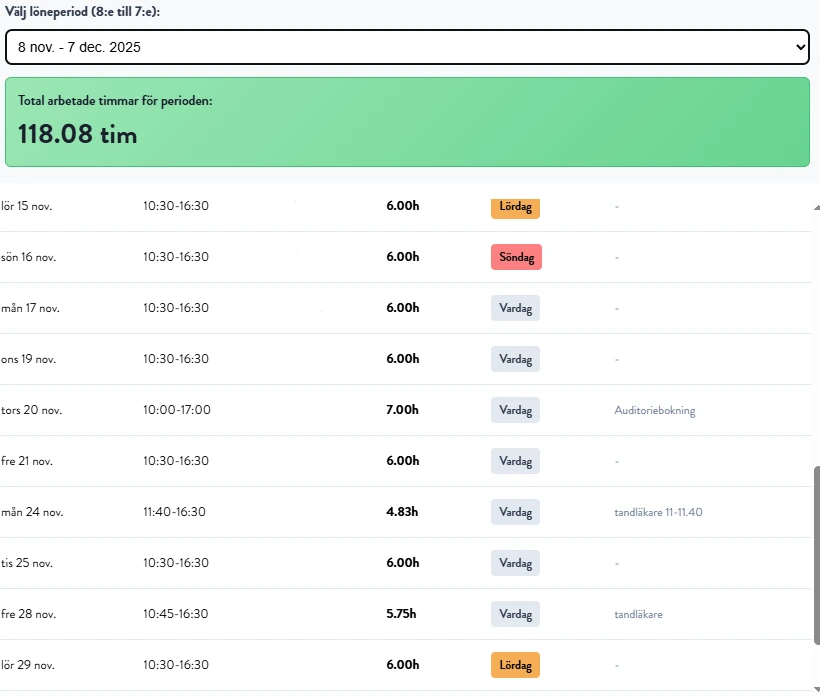The height and width of the screenshot is (696, 820).
Task: Click the 'fre 21 nov.' date cell
Action: coord(27,461)
